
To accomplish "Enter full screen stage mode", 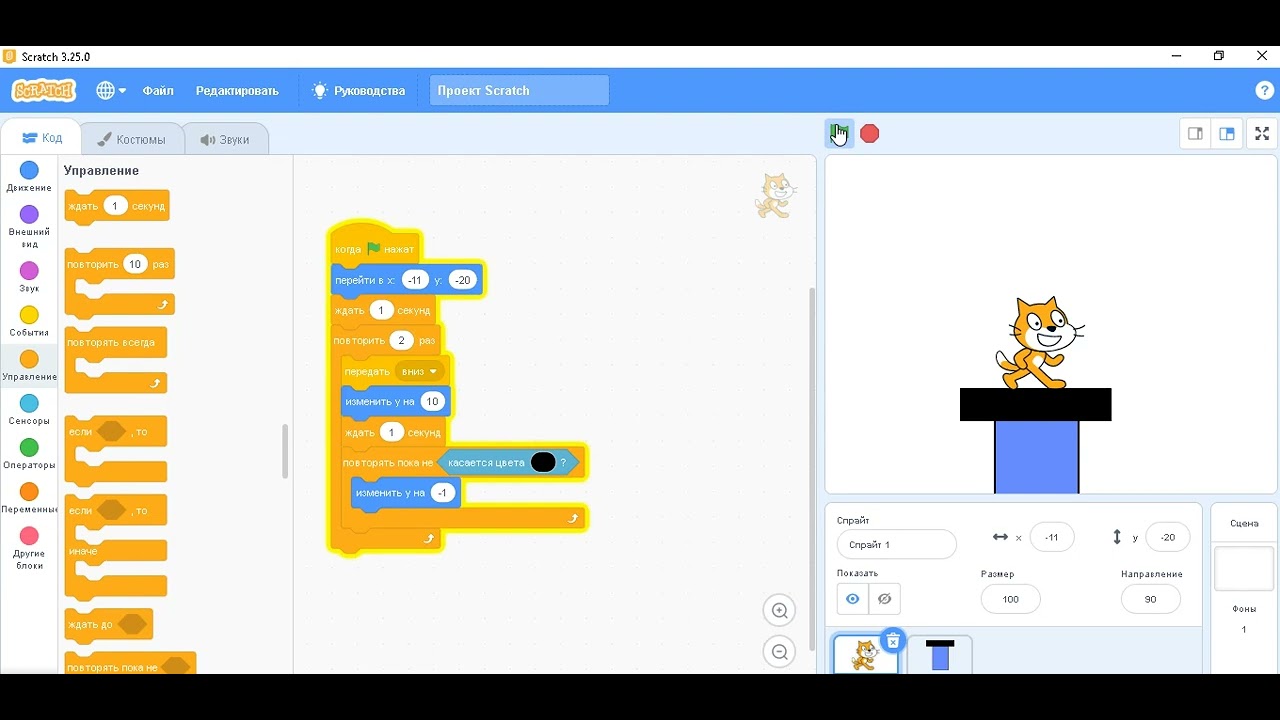I will pyautogui.click(x=1262, y=133).
